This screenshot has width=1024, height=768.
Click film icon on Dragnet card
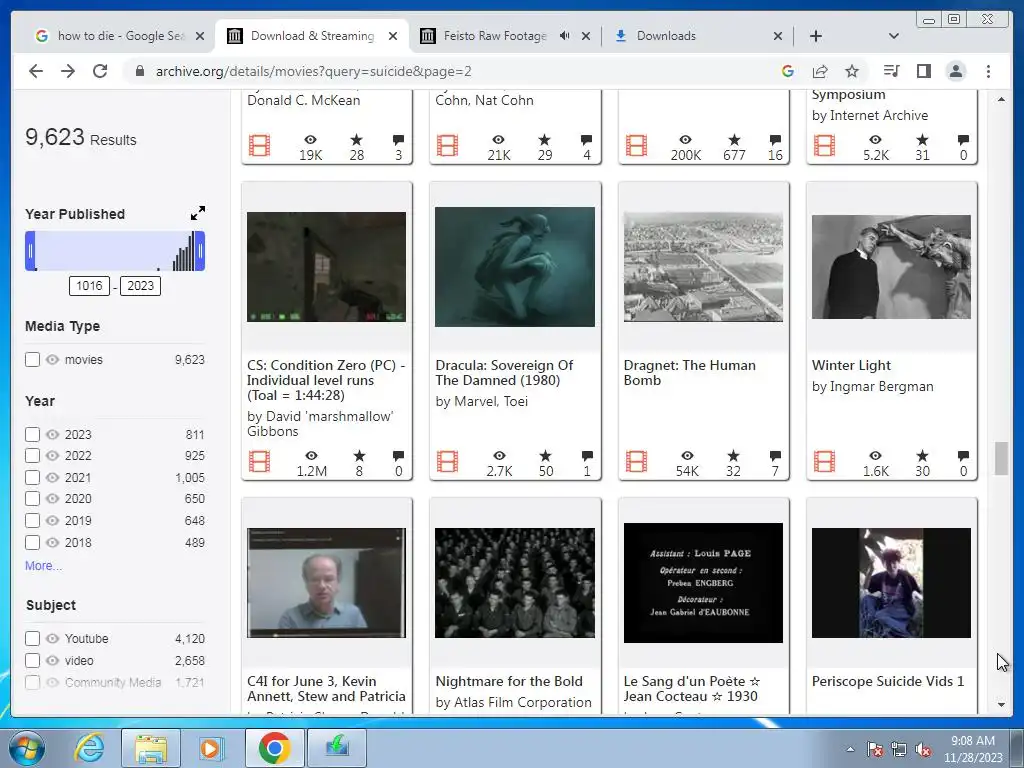636,461
